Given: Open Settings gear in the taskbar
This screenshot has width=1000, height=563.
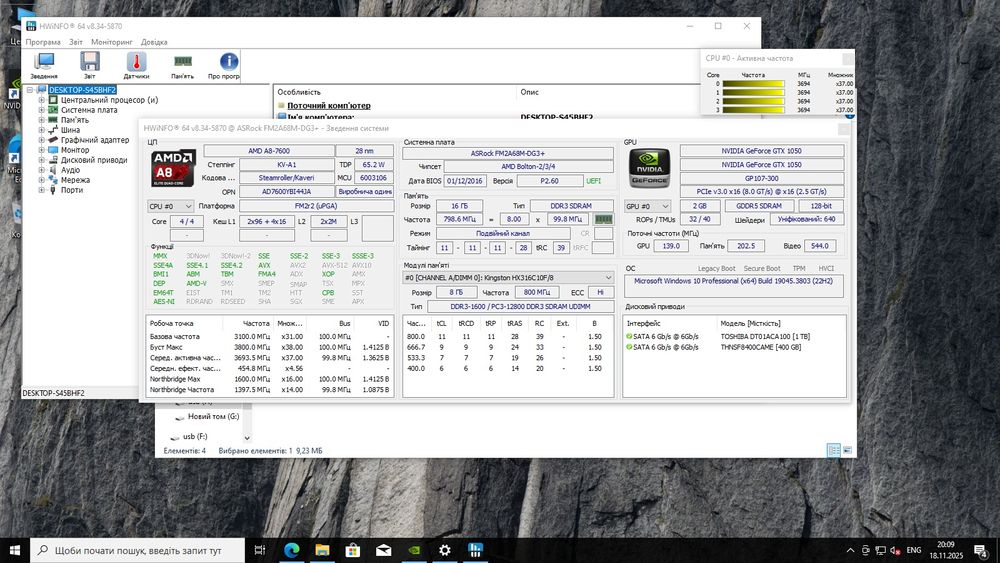Looking at the screenshot, I should click(x=445, y=550).
